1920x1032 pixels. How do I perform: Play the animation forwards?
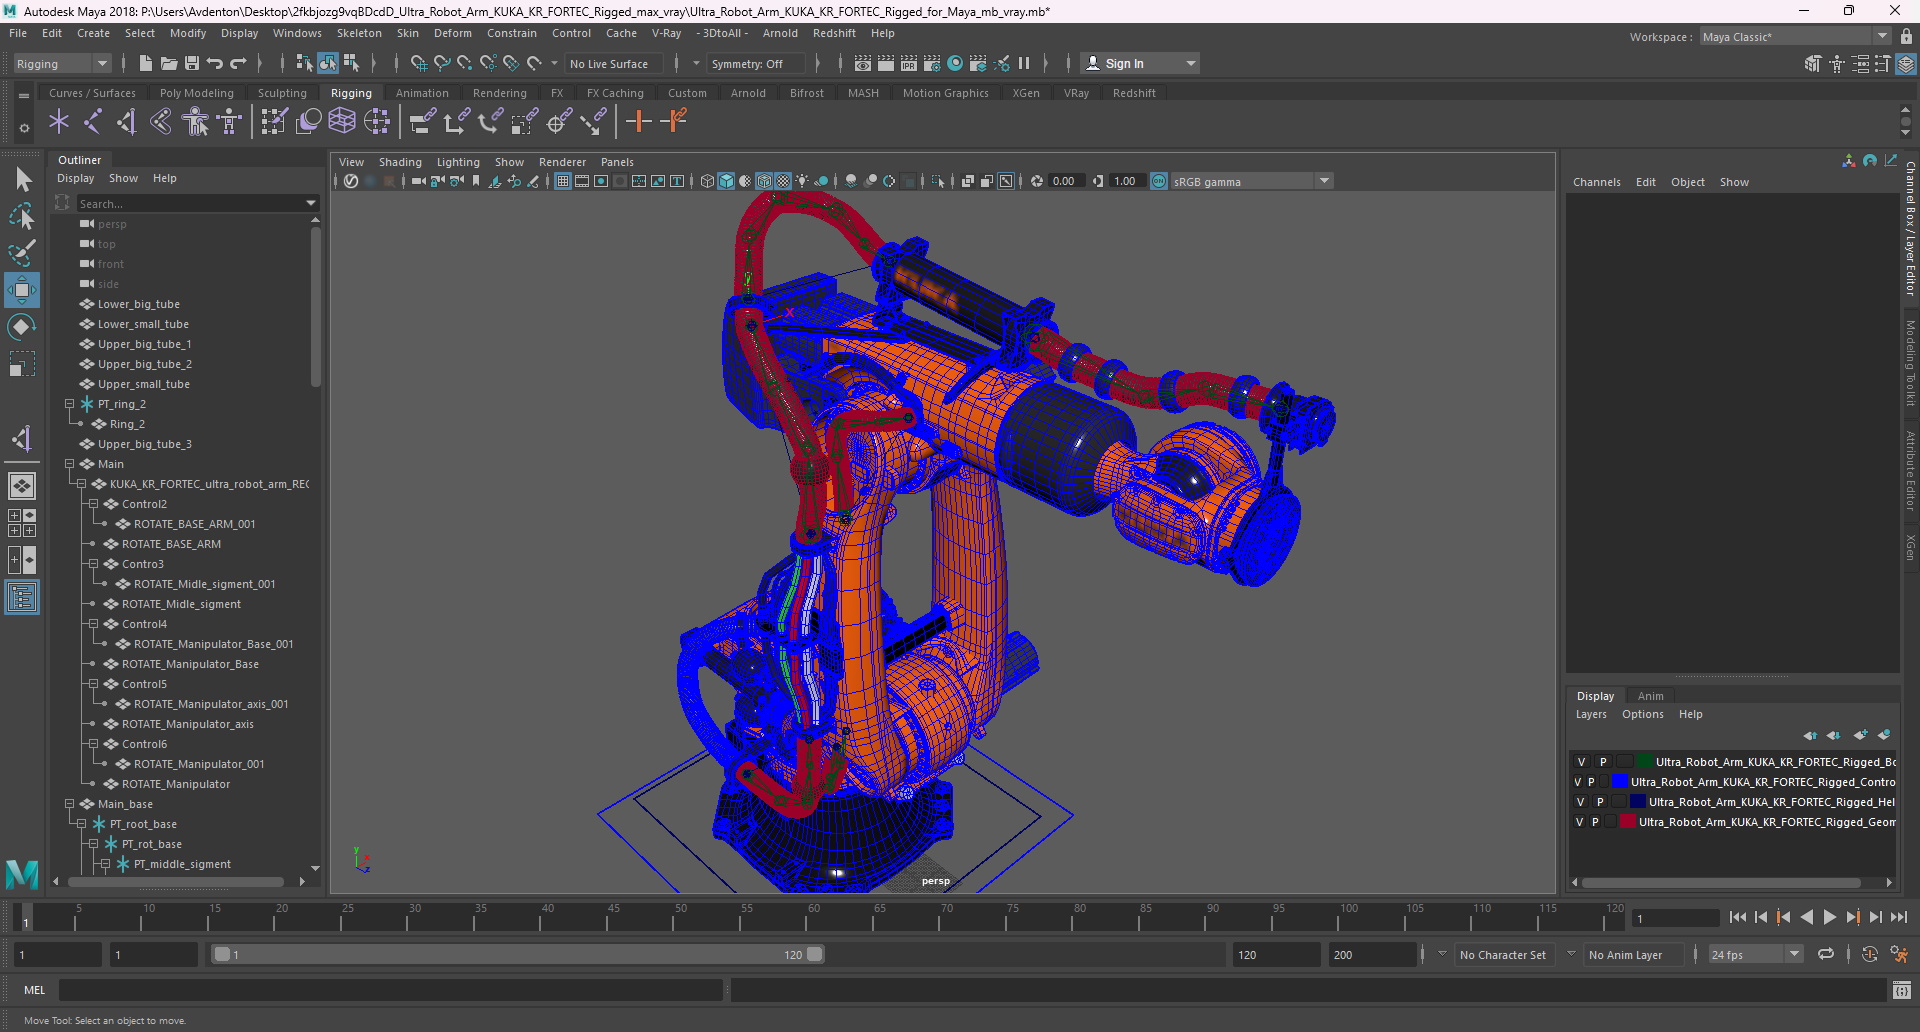pyautogui.click(x=1830, y=917)
